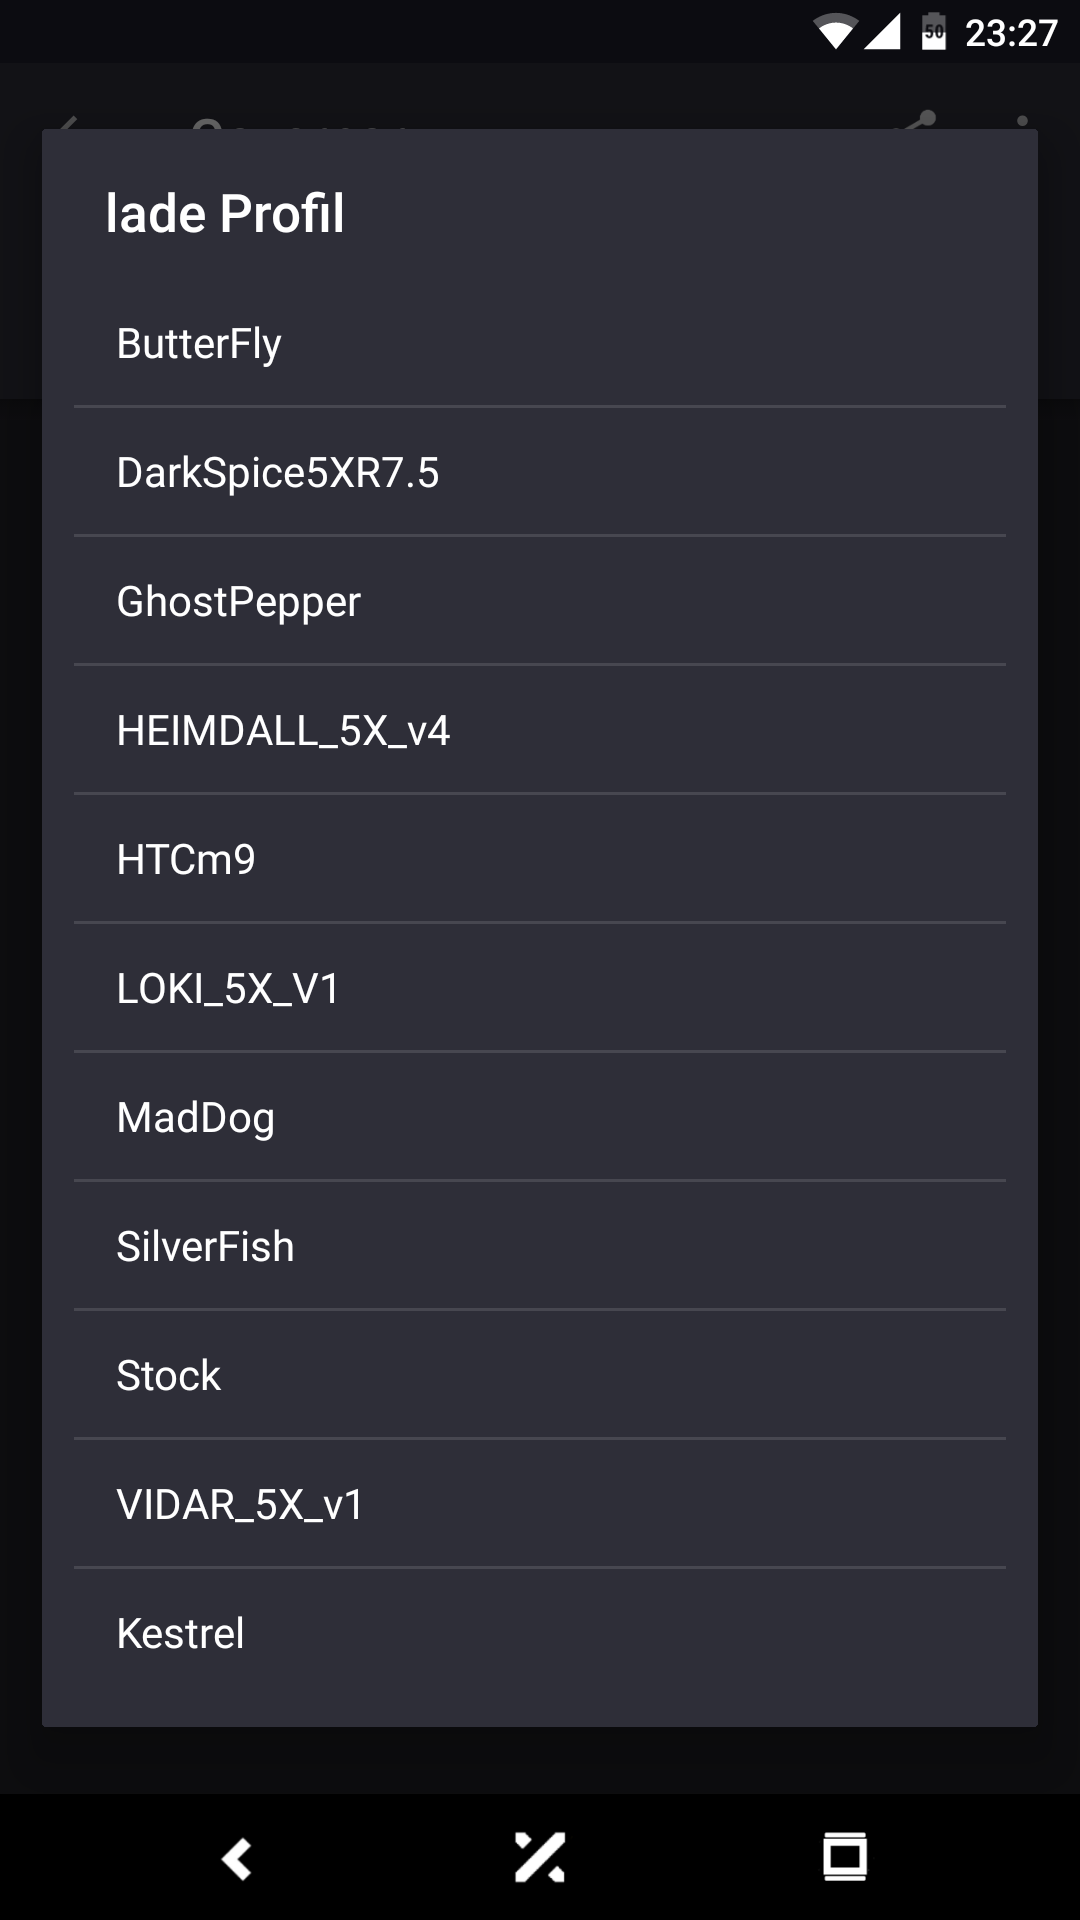Choose the MadDog profile
The image size is (1080, 1920).
click(x=540, y=1118)
